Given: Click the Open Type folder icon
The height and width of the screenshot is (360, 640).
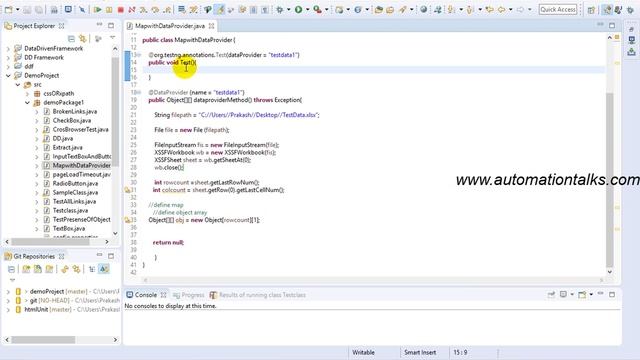Looking at the screenshot, I should click(378, 9).
